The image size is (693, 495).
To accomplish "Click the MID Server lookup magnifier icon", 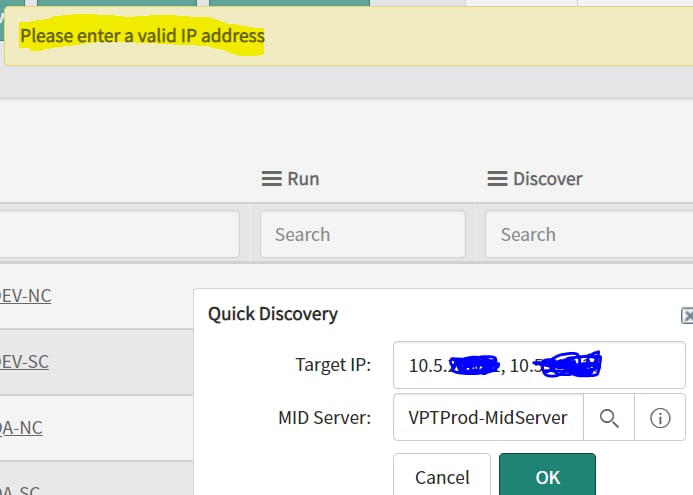I will click(x=609, y=418).
